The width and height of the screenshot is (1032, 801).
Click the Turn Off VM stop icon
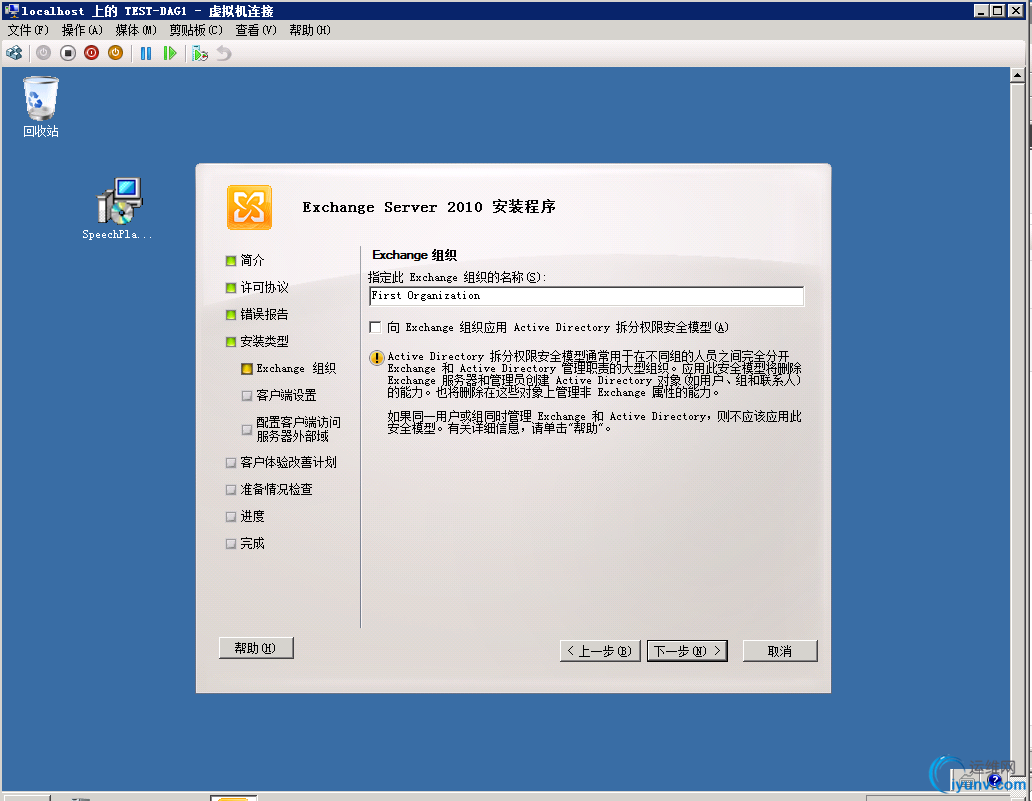(x=68, y=53)
